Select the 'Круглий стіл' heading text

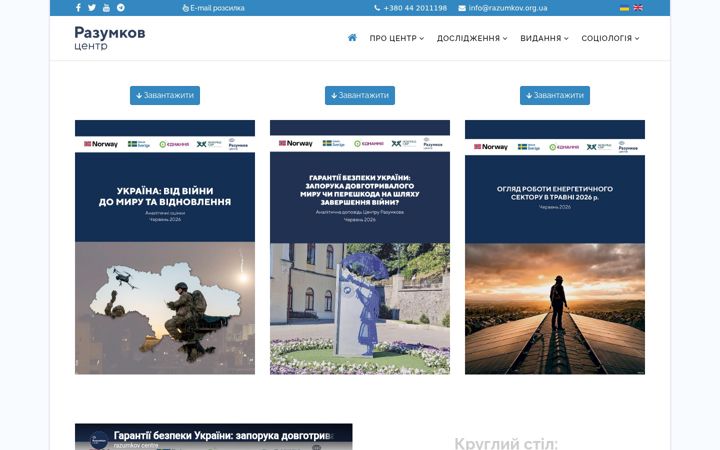[x=506, y=444]
